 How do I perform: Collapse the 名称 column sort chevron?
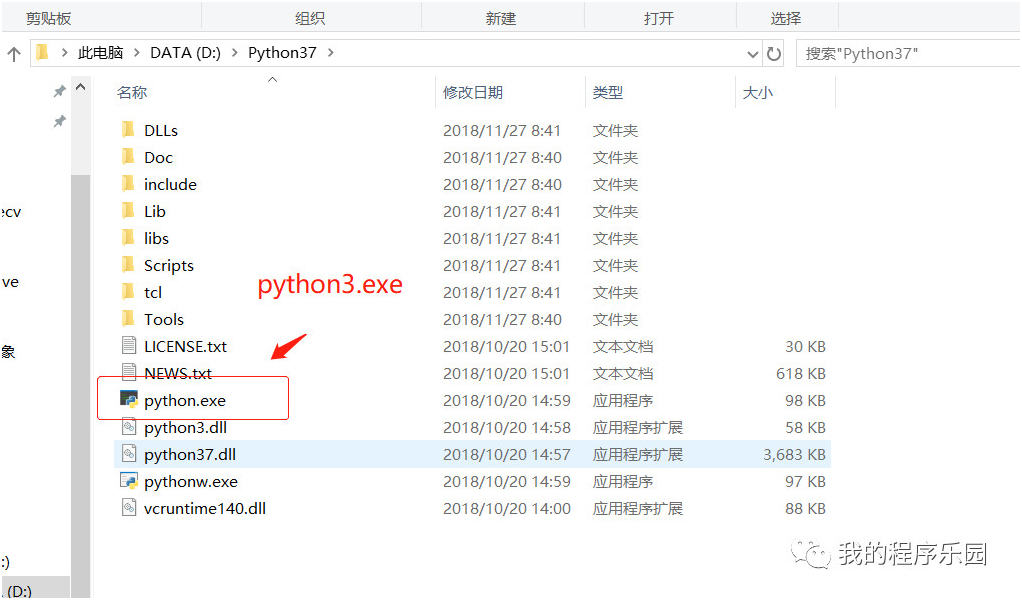tap(272, 78)
